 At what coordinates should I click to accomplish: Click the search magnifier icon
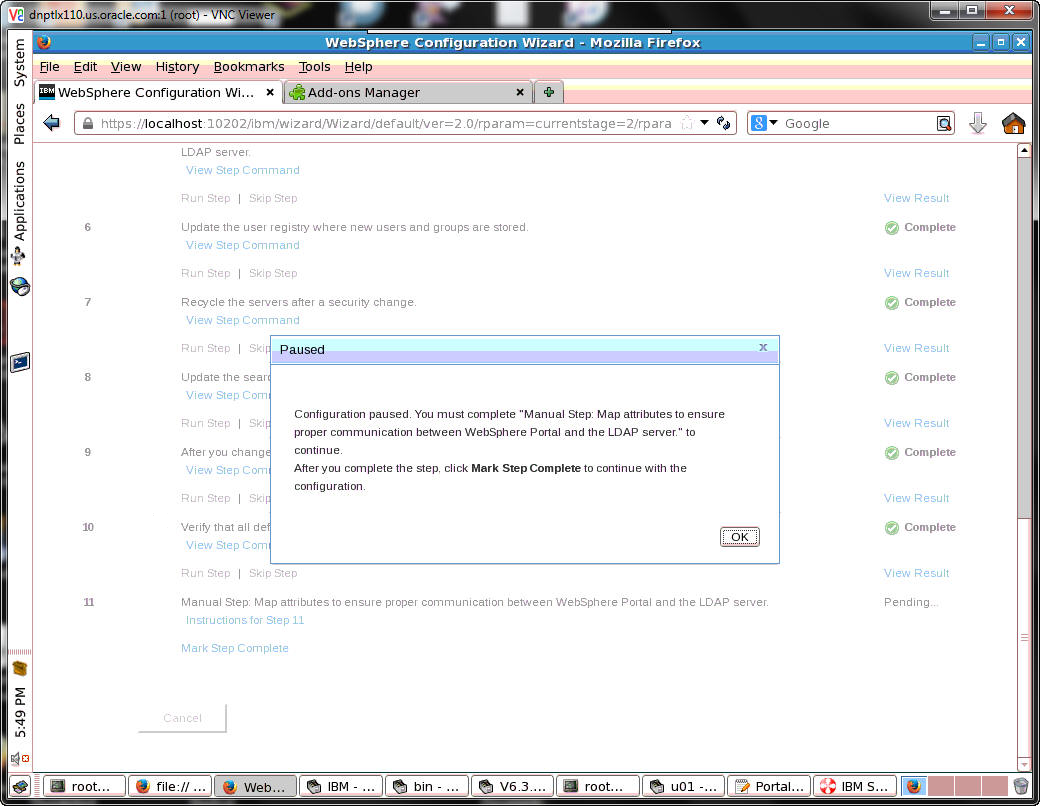tap(943, 123)
